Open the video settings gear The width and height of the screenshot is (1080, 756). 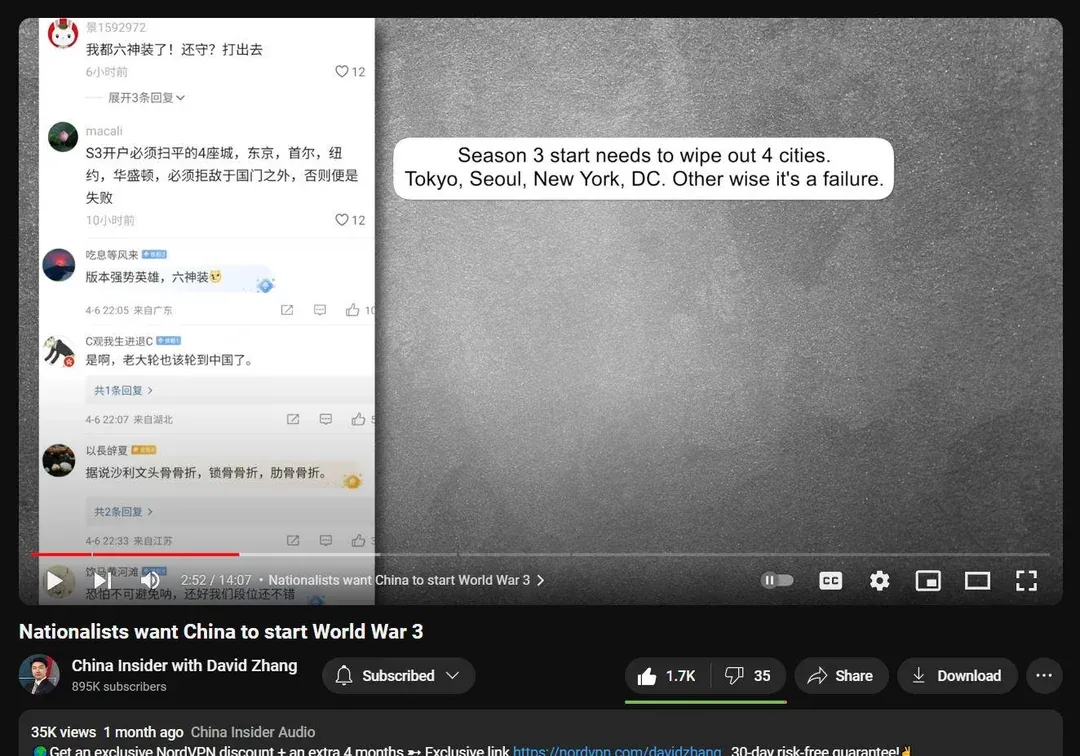879,580
